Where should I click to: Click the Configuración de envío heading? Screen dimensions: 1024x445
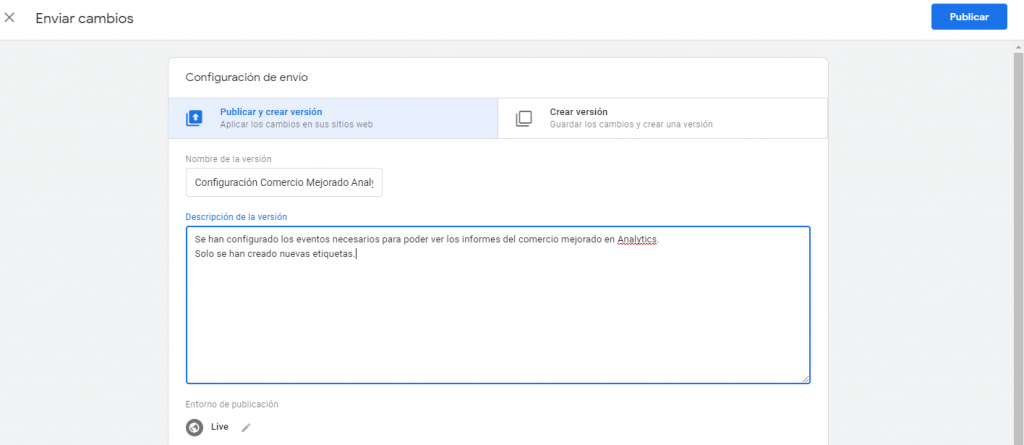coord(246,78)
